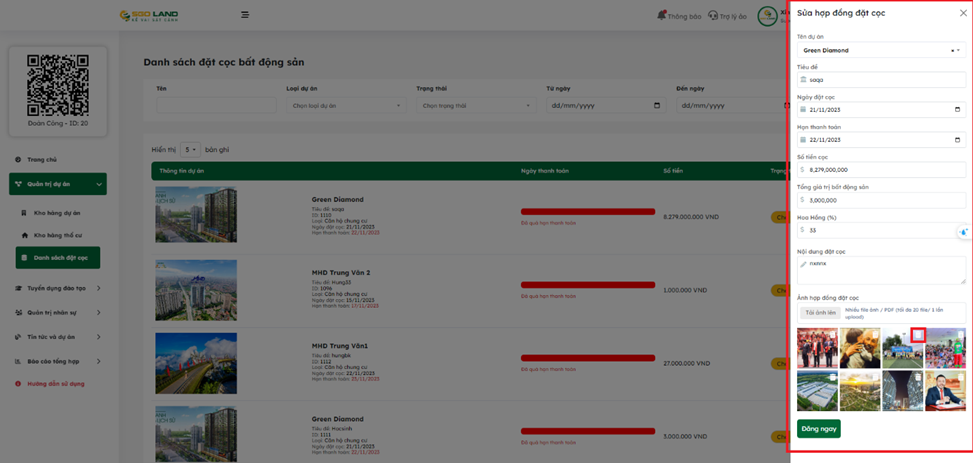This screenshot has width=973, height=463.
Task: Open Chọn loại dự án dropdown
Action: [x=345, y=105]
